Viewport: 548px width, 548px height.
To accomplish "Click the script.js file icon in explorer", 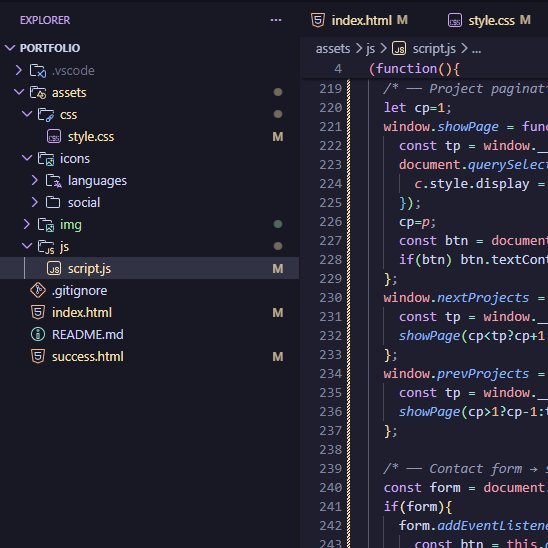I will point(54,268).
